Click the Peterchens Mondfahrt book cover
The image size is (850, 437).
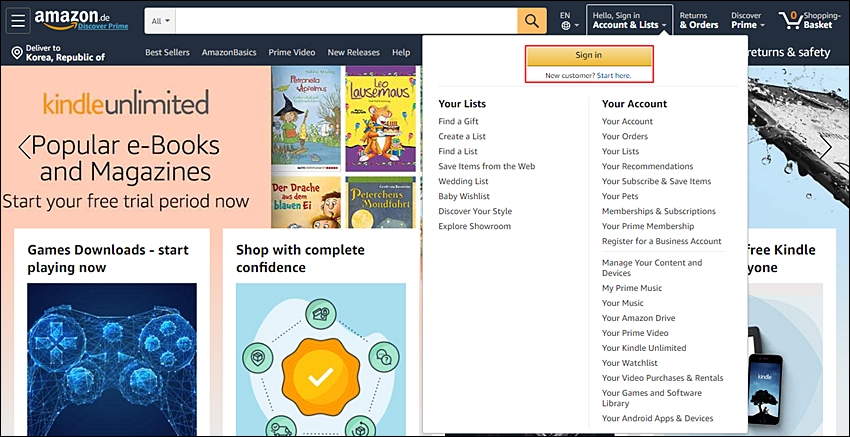(381, 202)
